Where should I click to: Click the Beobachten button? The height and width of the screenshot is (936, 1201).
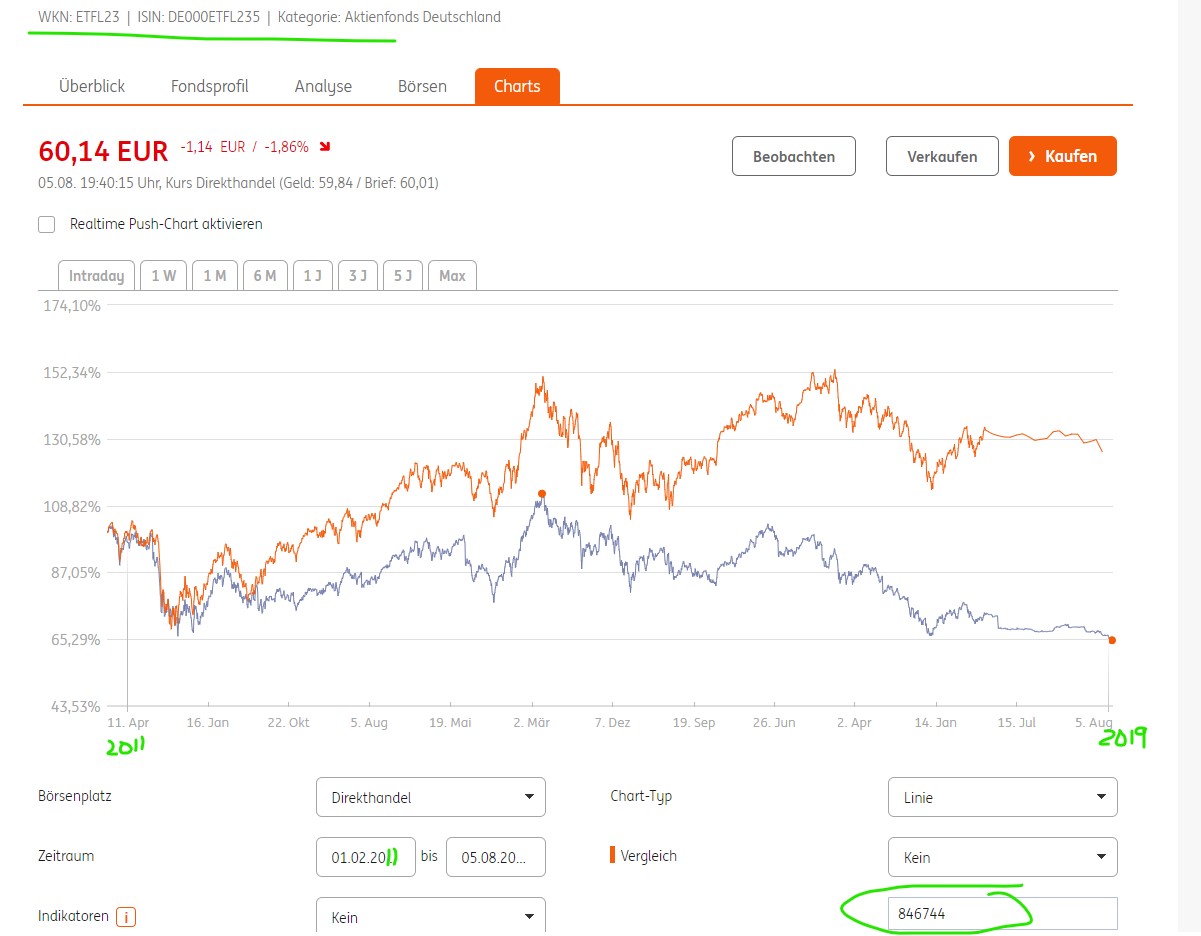[x=793, y=156]
